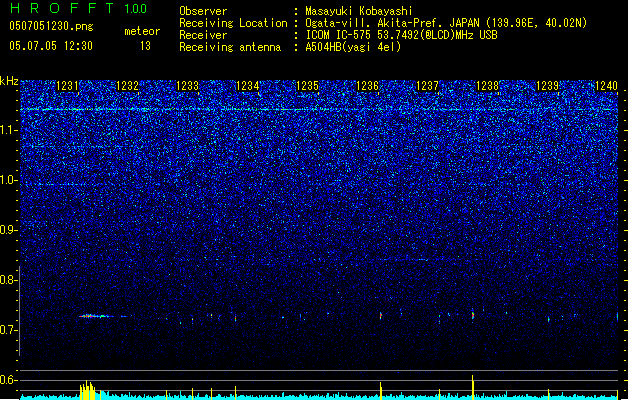Screen dimensions: 629x400
Task: Click the red meteor echo near 1236
Action: point(381,316)
